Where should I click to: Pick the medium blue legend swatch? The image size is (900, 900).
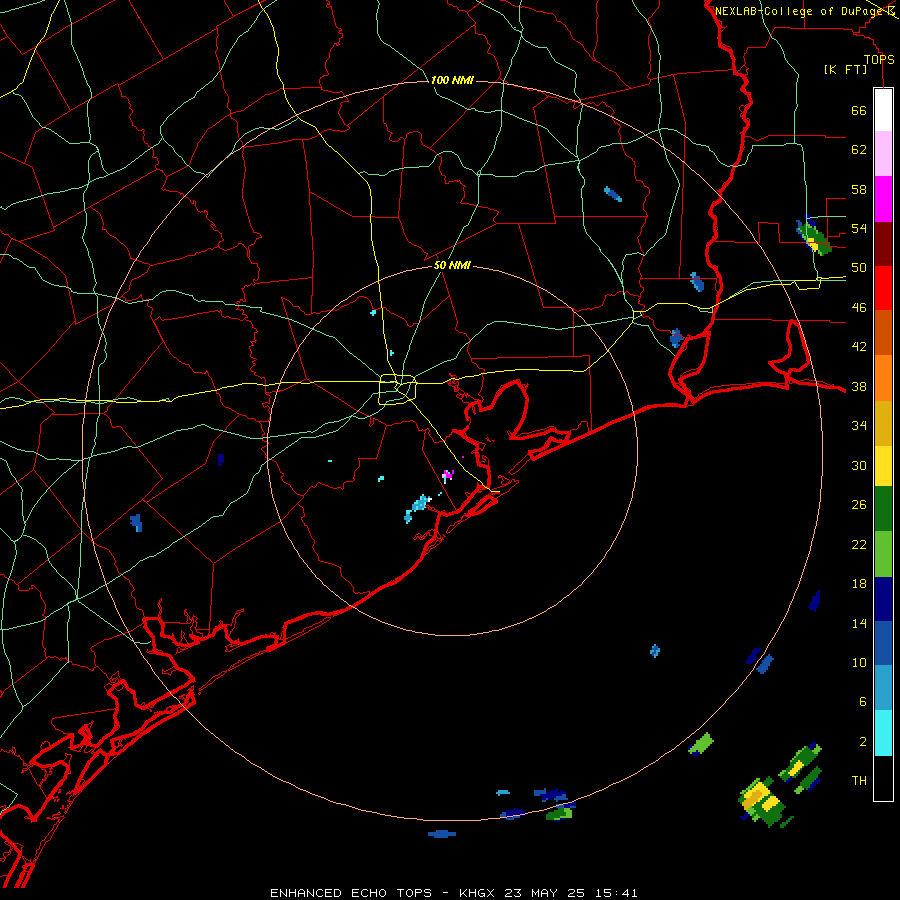pos(883,643)
